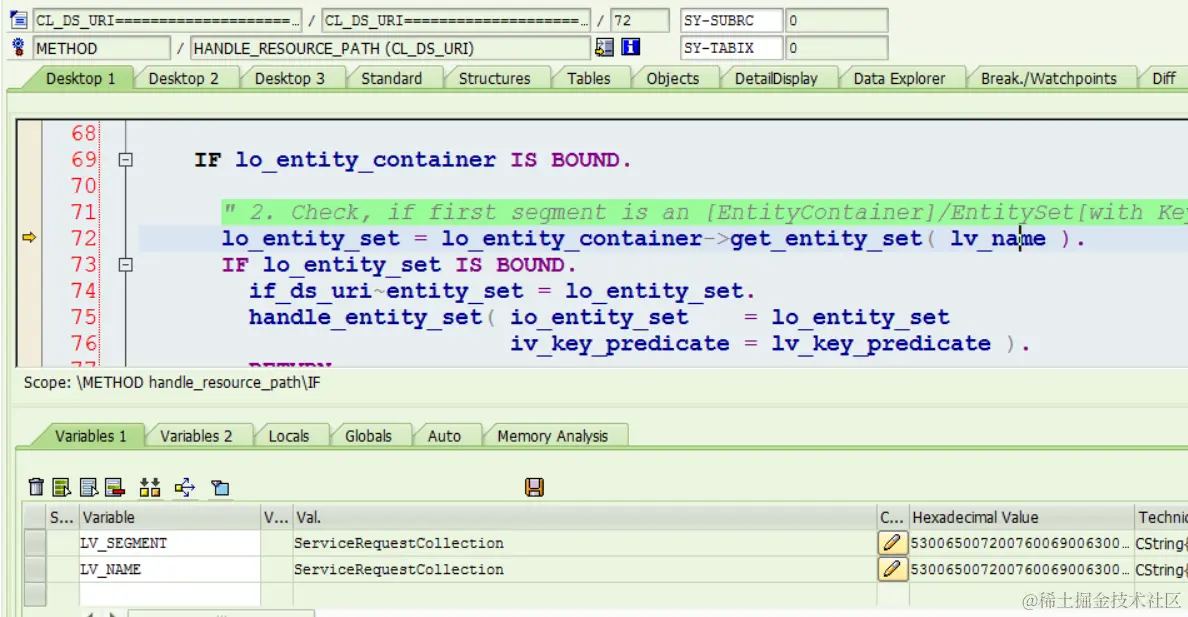The height and width of the screenshot is (617, 1188).
Task: Click the blue branching arrows tool icon
Action: (x=185, y=487)
